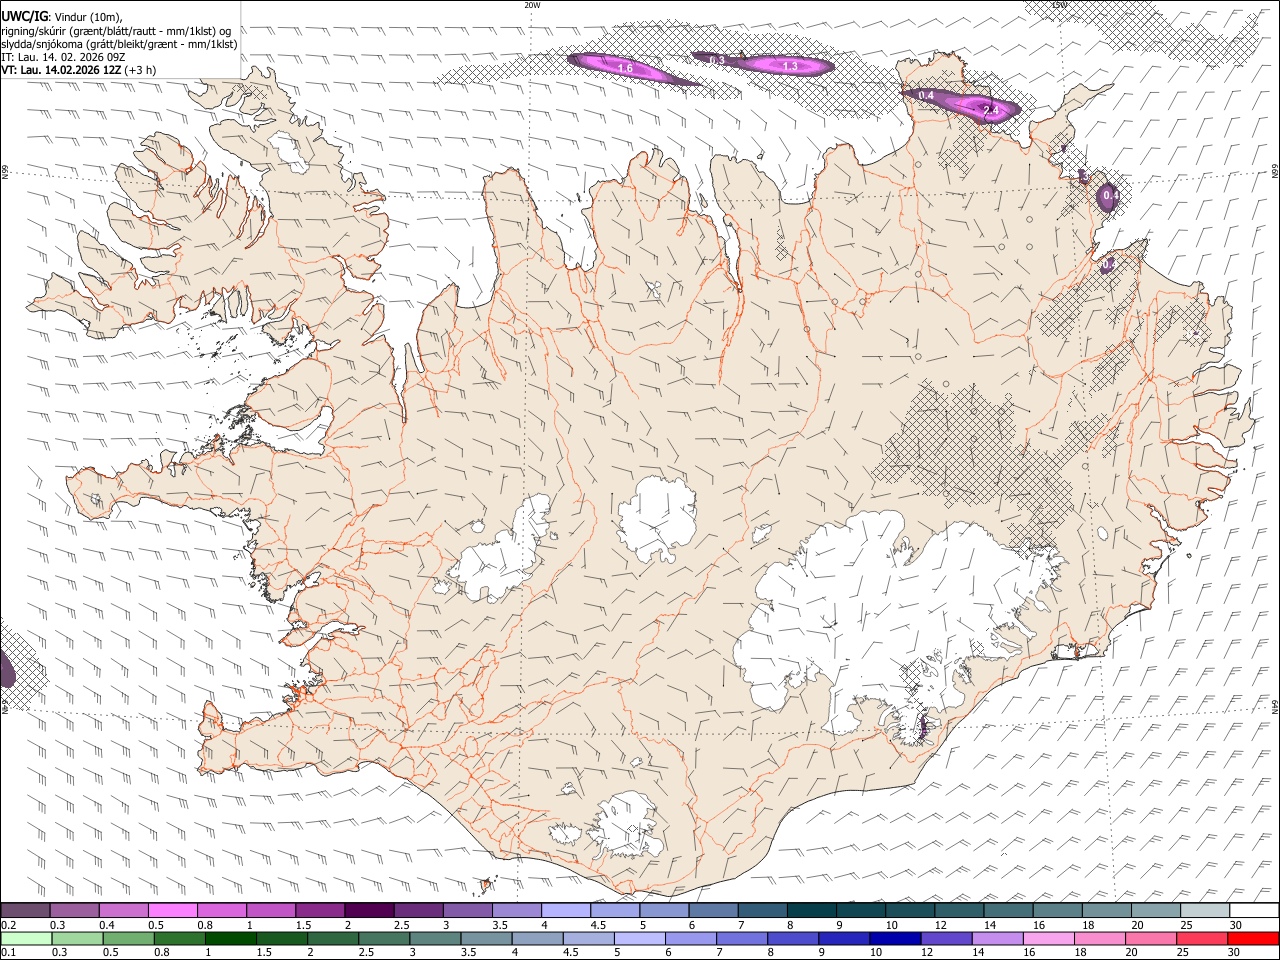This screenshot has width=1280, height=960.
Task: Click the periwinkle 6 rain scale swatch
Action: point(690,938)
